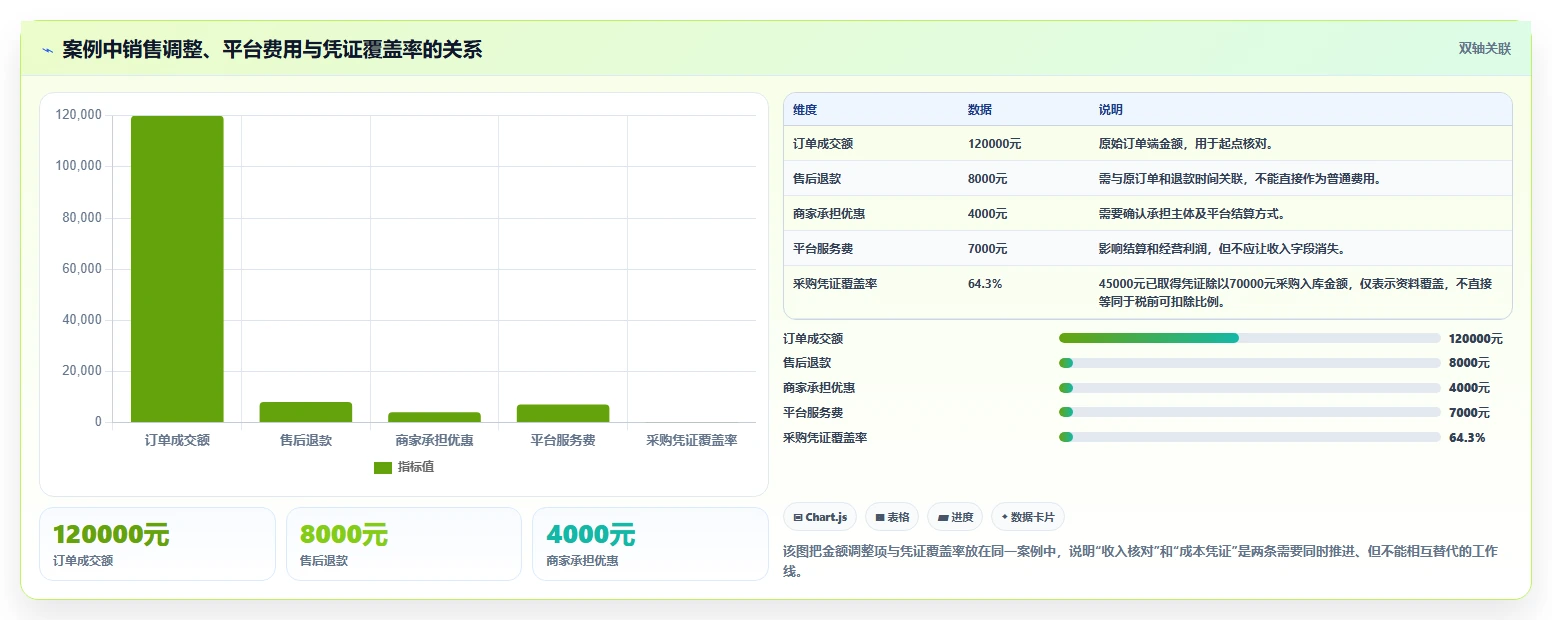Click the 8000元 progress value label
The height and width of the screenshot is (620, 1552).
pos(1469,363)
